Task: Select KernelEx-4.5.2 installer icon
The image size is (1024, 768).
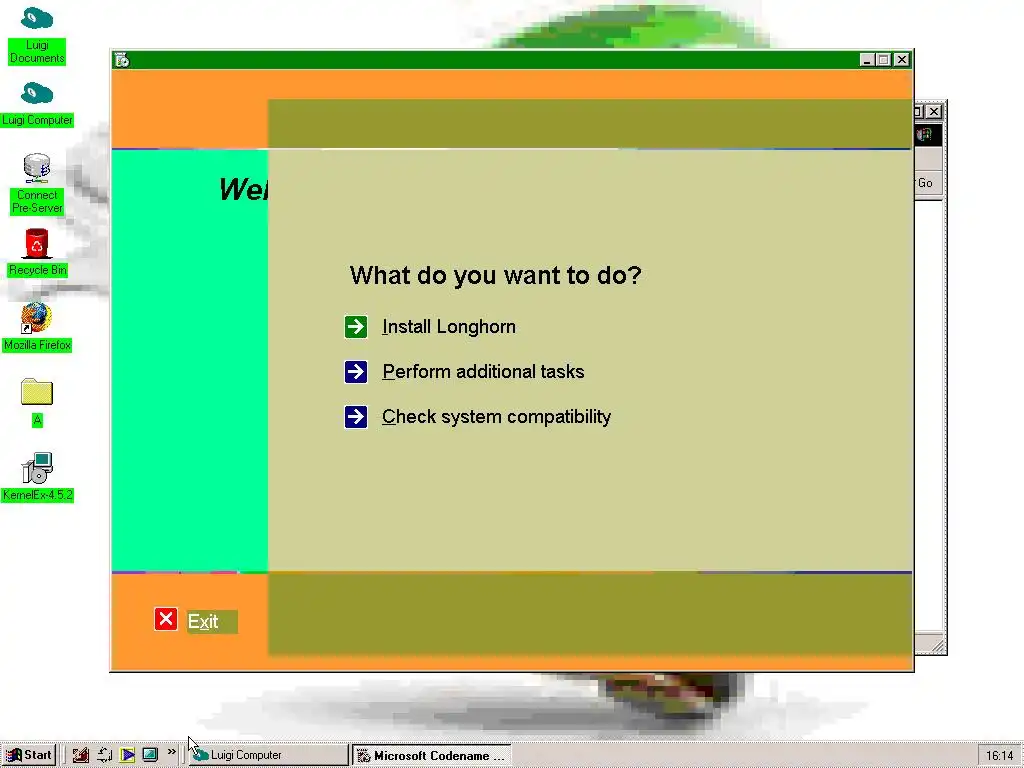Action: pyautogui.click(x=37, y=477)
